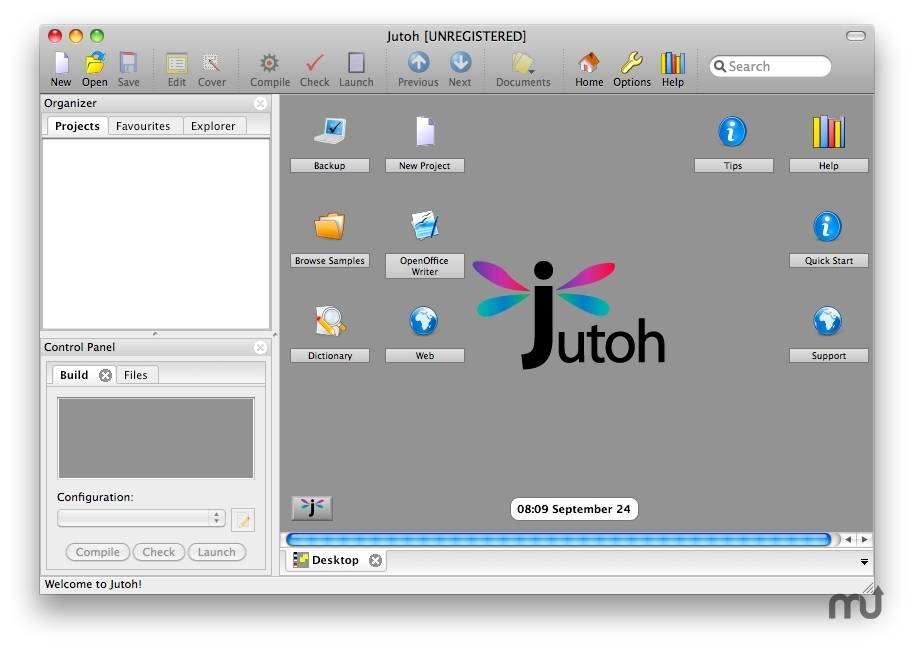914x649 pixels.
Task: Click the scroll right arrow
Action: coord(864,539)
